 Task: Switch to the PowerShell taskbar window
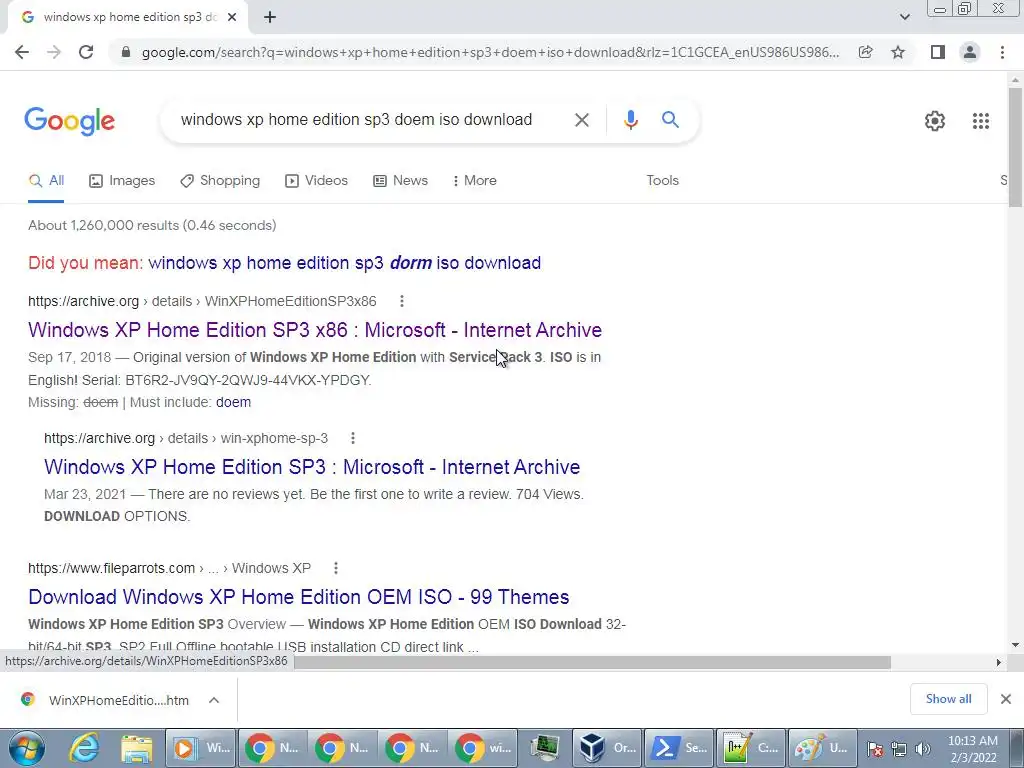tap(679, 748)
